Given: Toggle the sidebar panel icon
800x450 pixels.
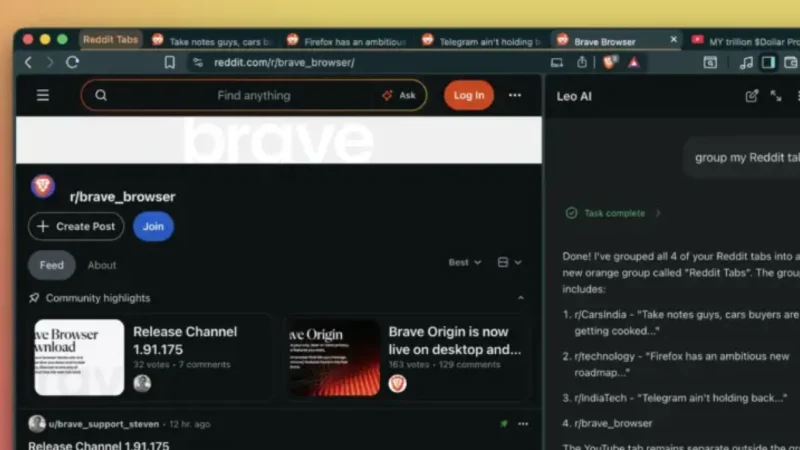Looking at the screenshot, I should [x=768, y=62].
